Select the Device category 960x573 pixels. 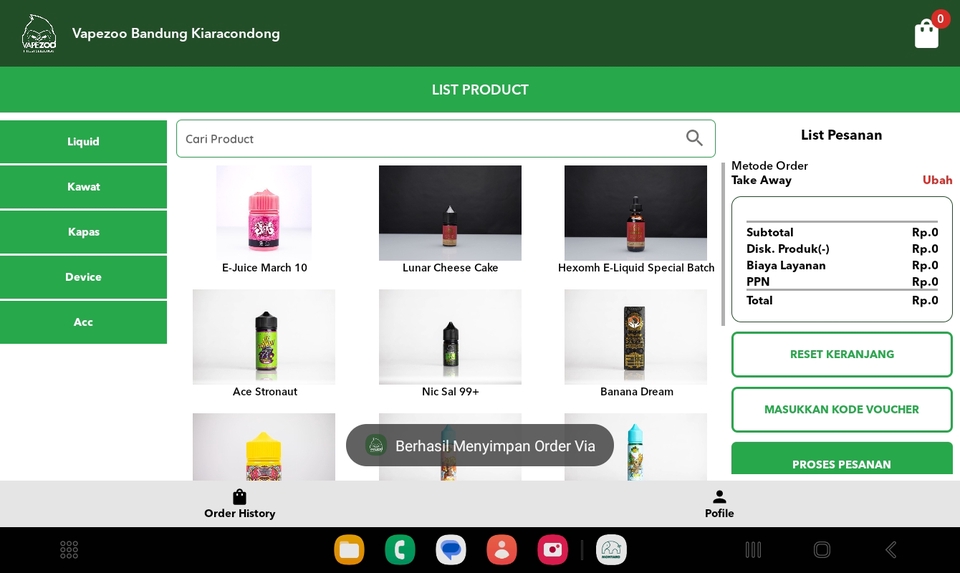83,277
